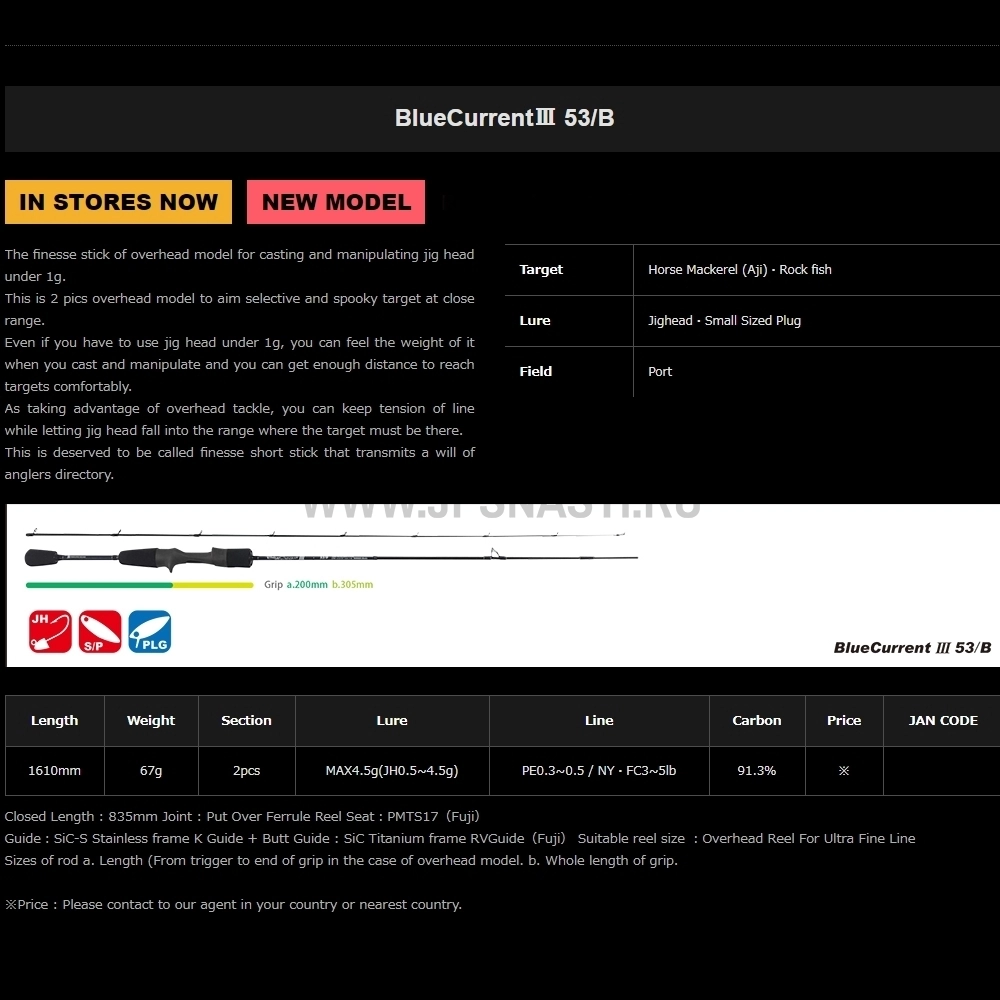The height and width of the screenshot is (1000, 1000).
Task: Click the NEW MODEL badge
Action: pyautogui.click(x=335, y=202)
